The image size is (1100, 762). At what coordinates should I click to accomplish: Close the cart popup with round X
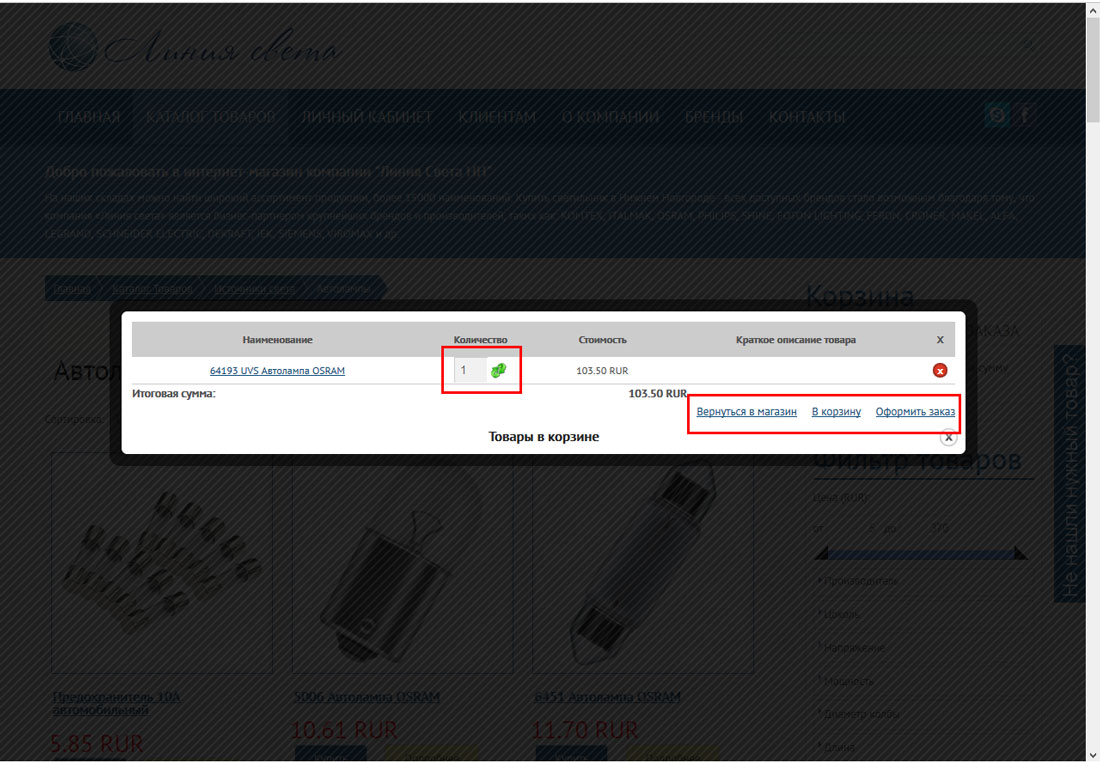(x=948, y=437)
